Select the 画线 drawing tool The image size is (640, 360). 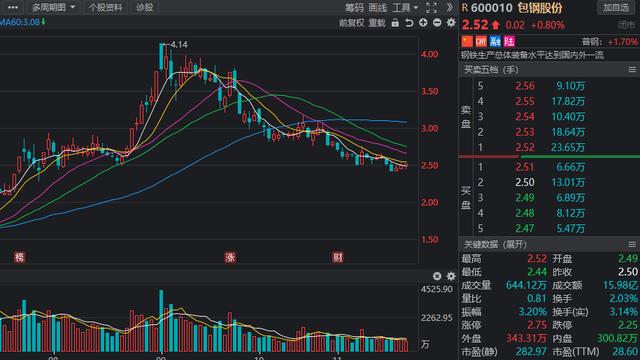coord(378,8)
